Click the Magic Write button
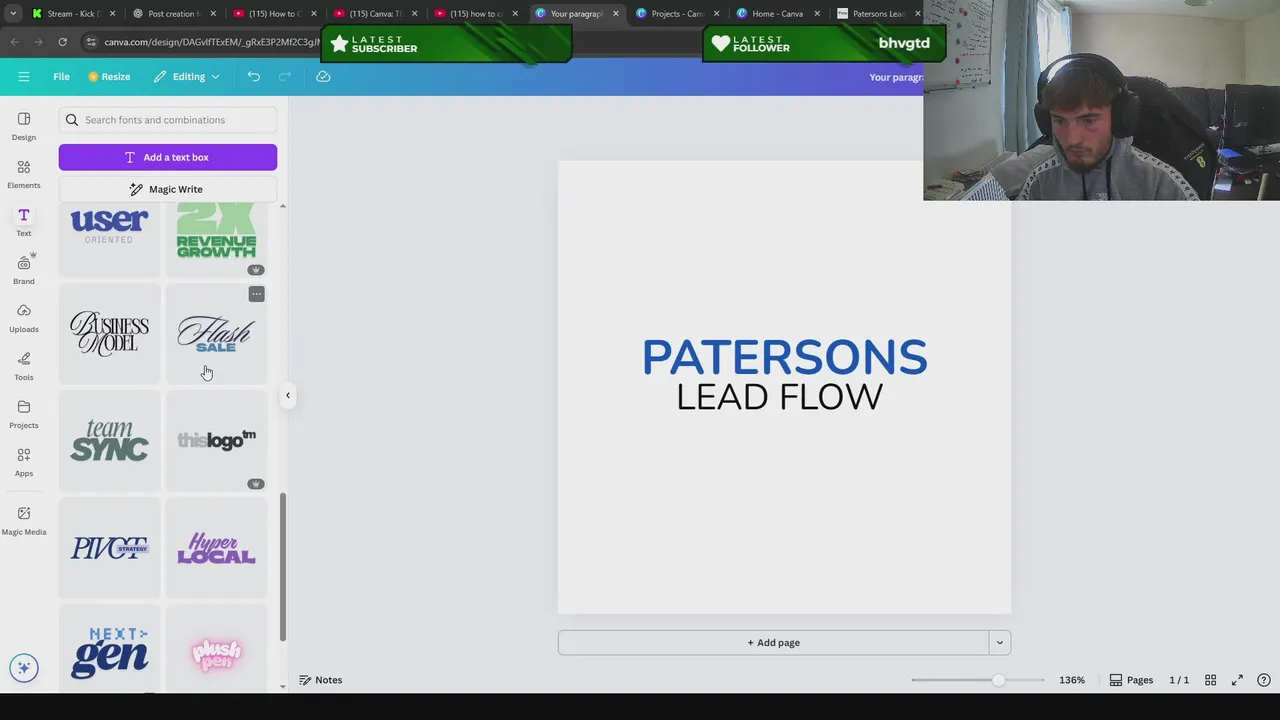The width and height of the screenshot is (1280, 720). [168, 189]
